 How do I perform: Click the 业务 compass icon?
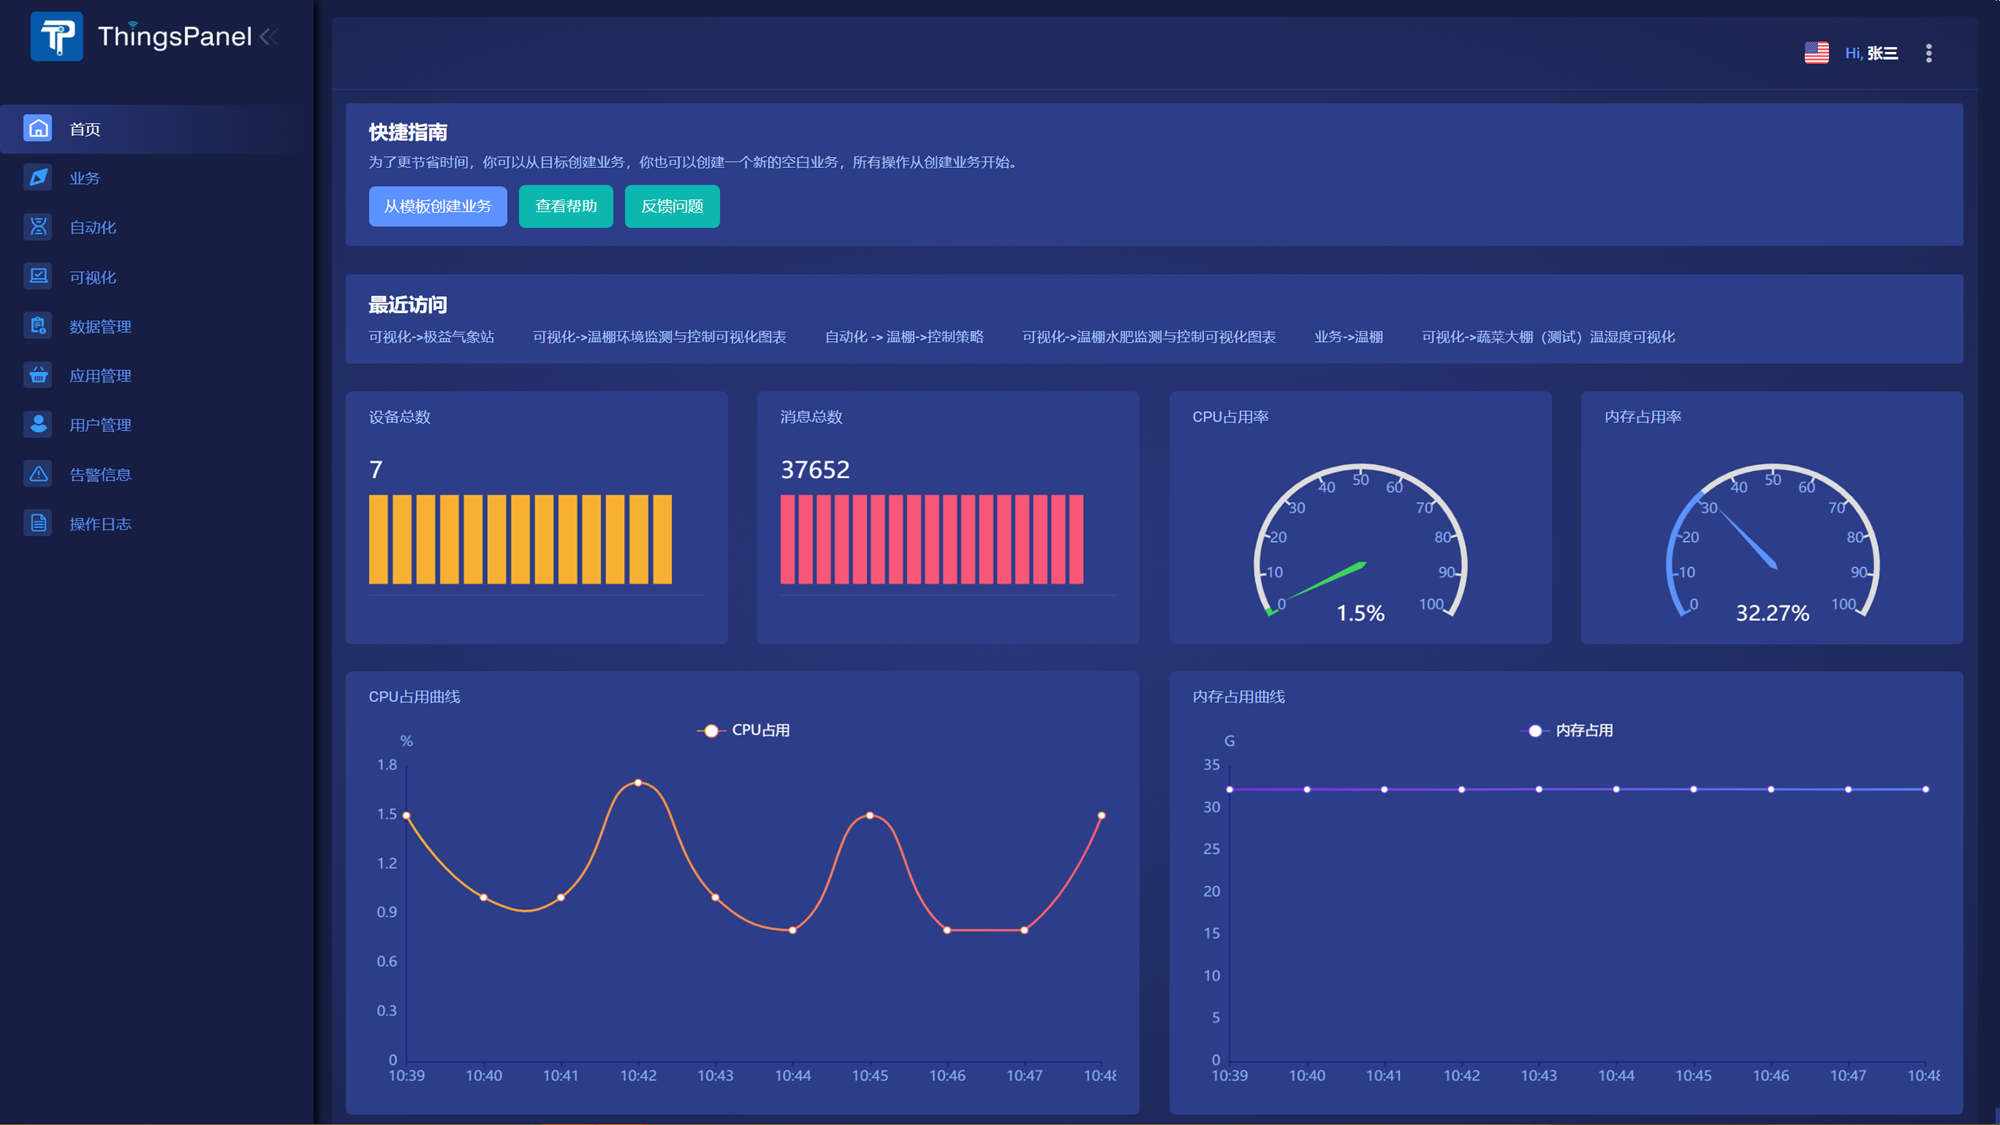tap(38, 177)
